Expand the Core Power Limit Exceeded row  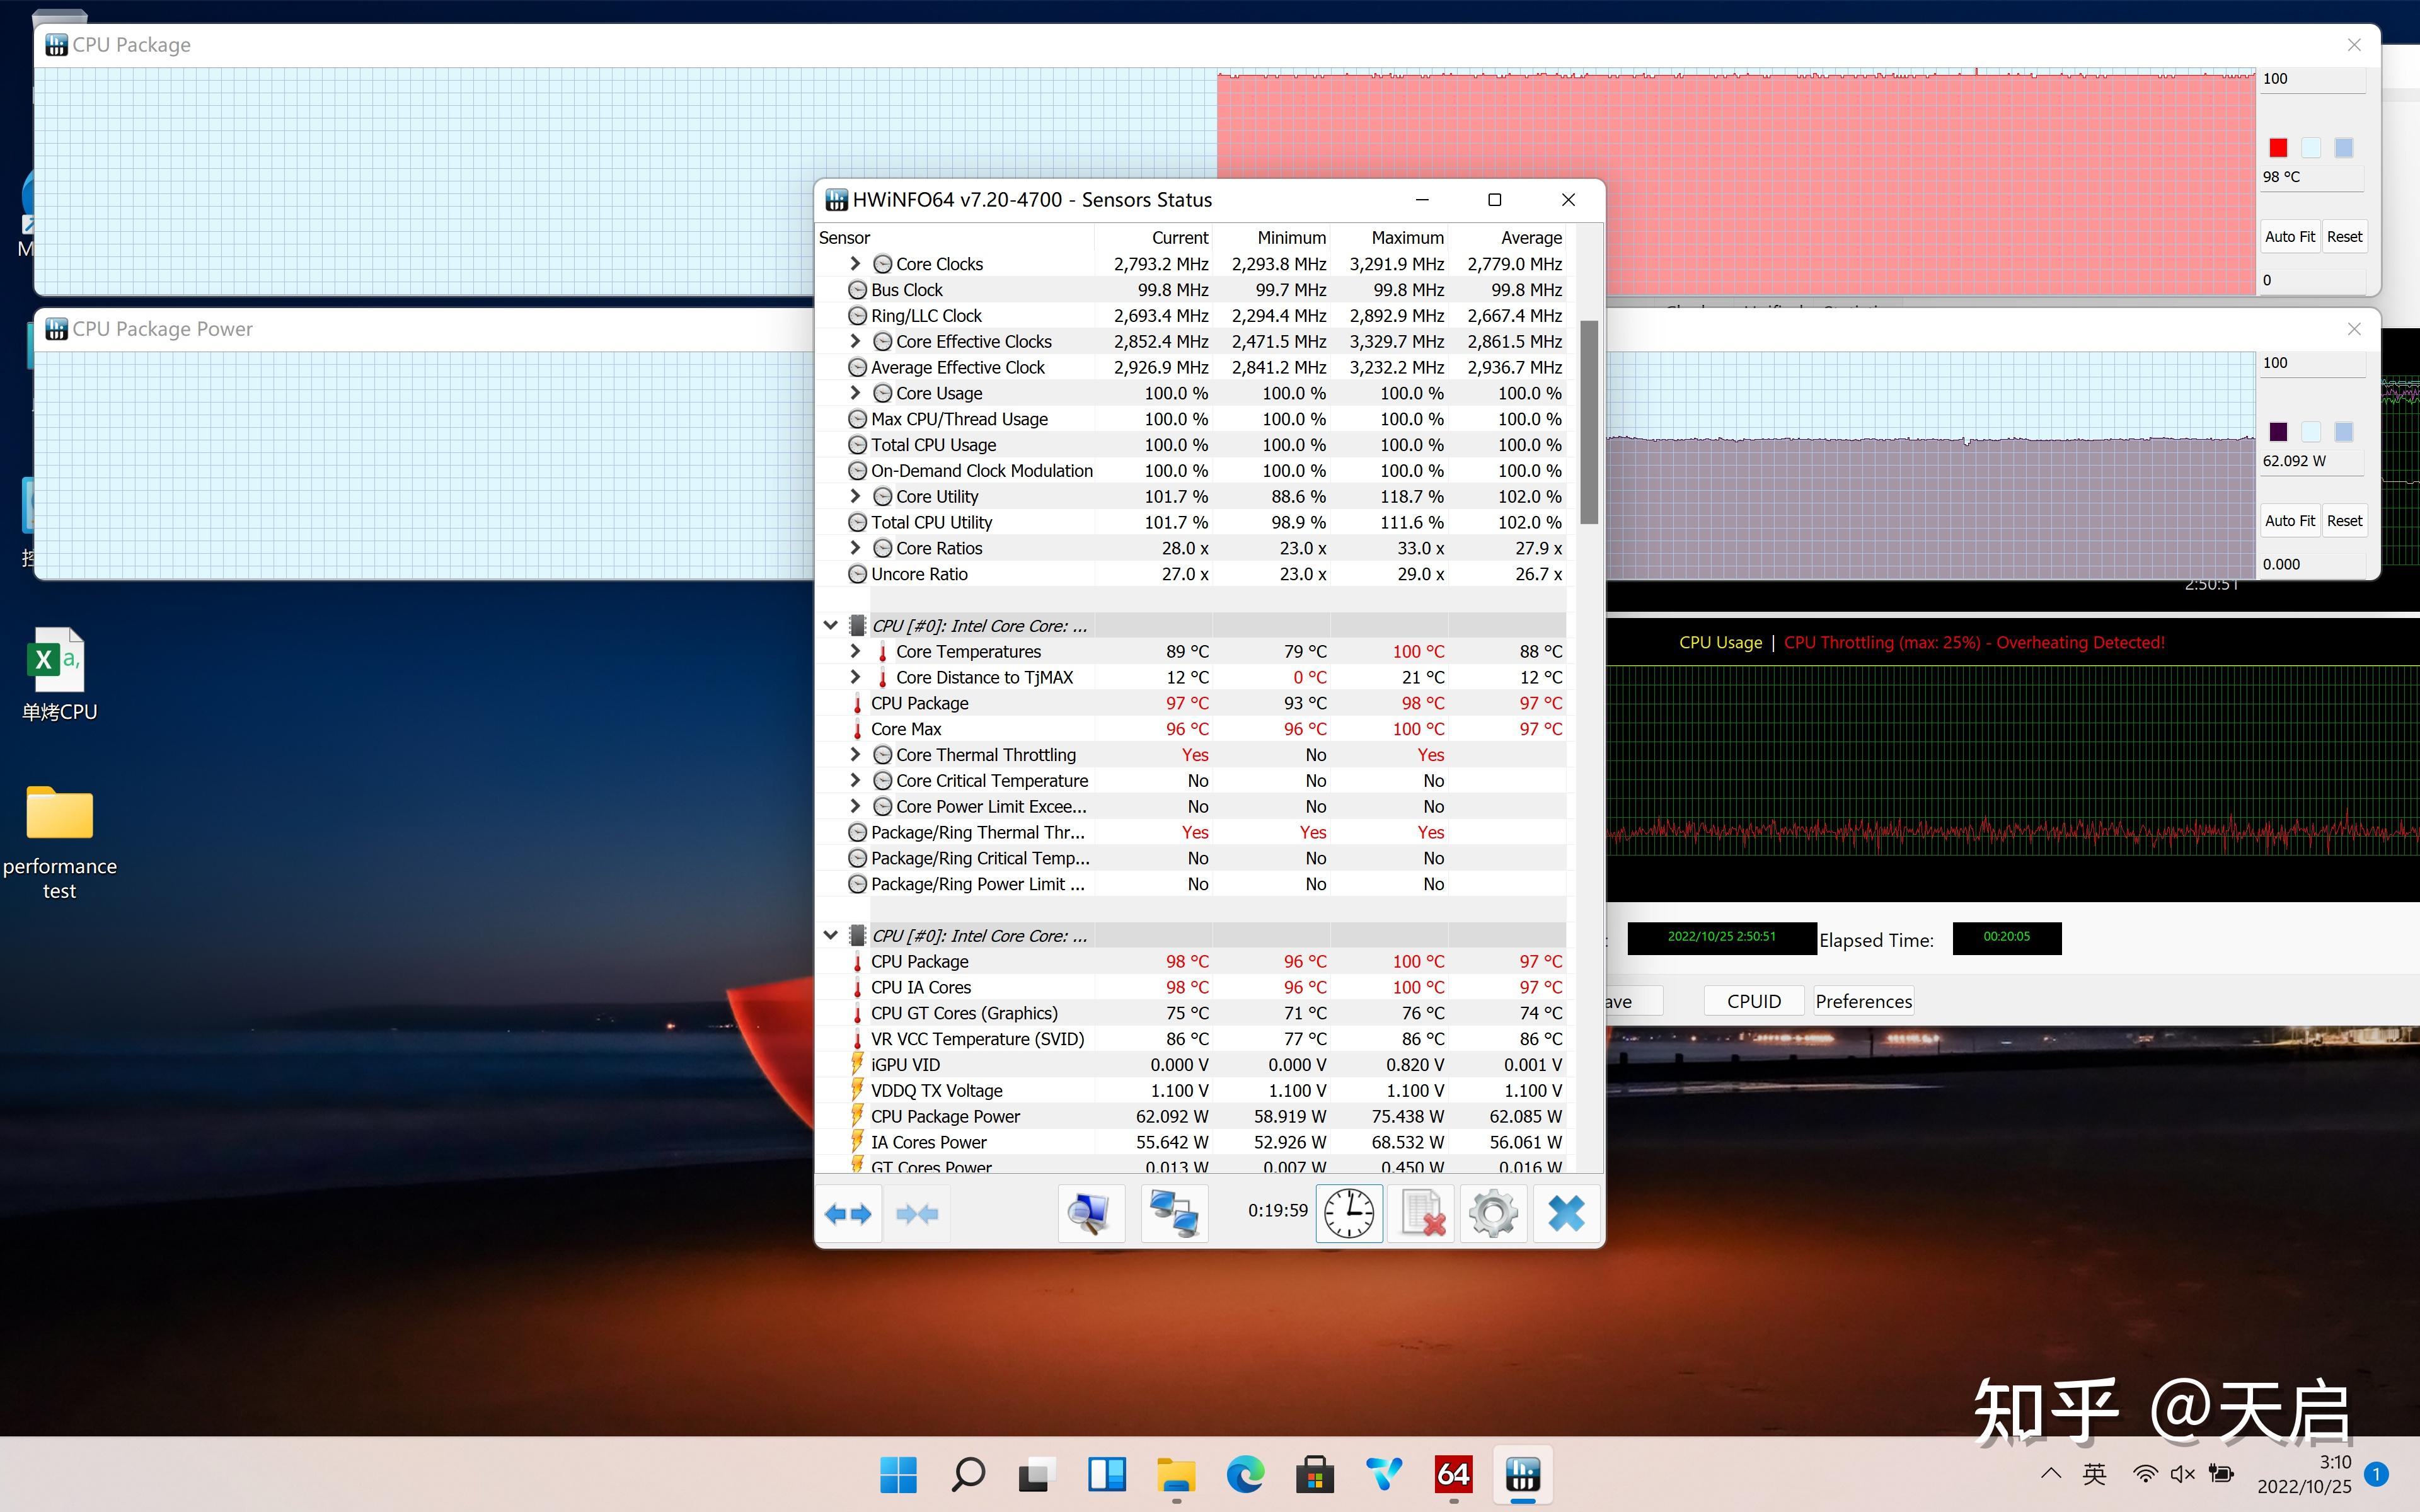(x=855, y=806)
